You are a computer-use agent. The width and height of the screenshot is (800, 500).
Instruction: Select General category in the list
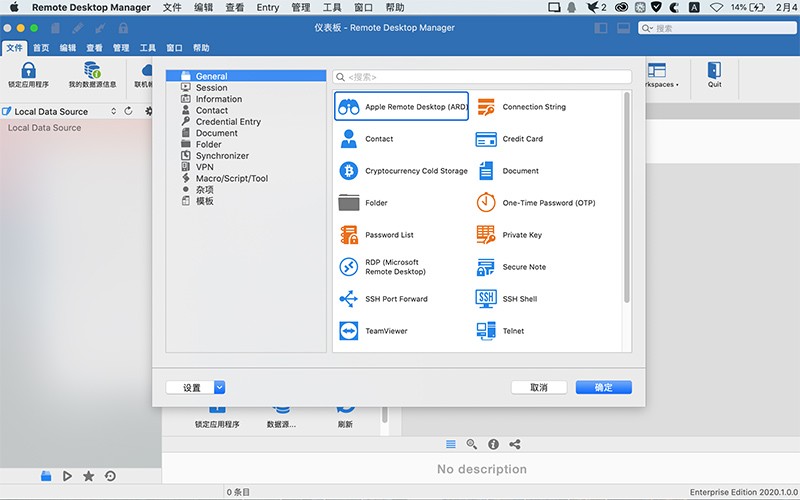[246, 76]
